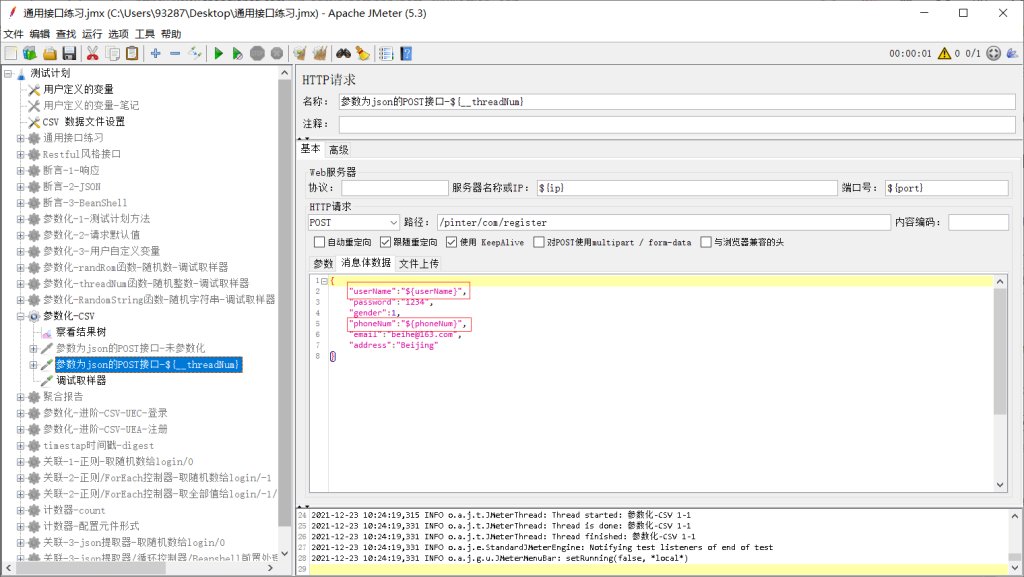This screenshot has width=1024, height=577.
Task: Expand 参数为json的POST接口-未参数化 node
Action: click(33, 349)
